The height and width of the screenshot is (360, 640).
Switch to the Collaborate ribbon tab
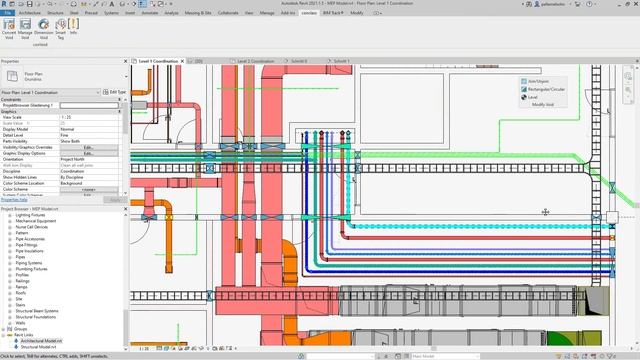coord(228,13)
